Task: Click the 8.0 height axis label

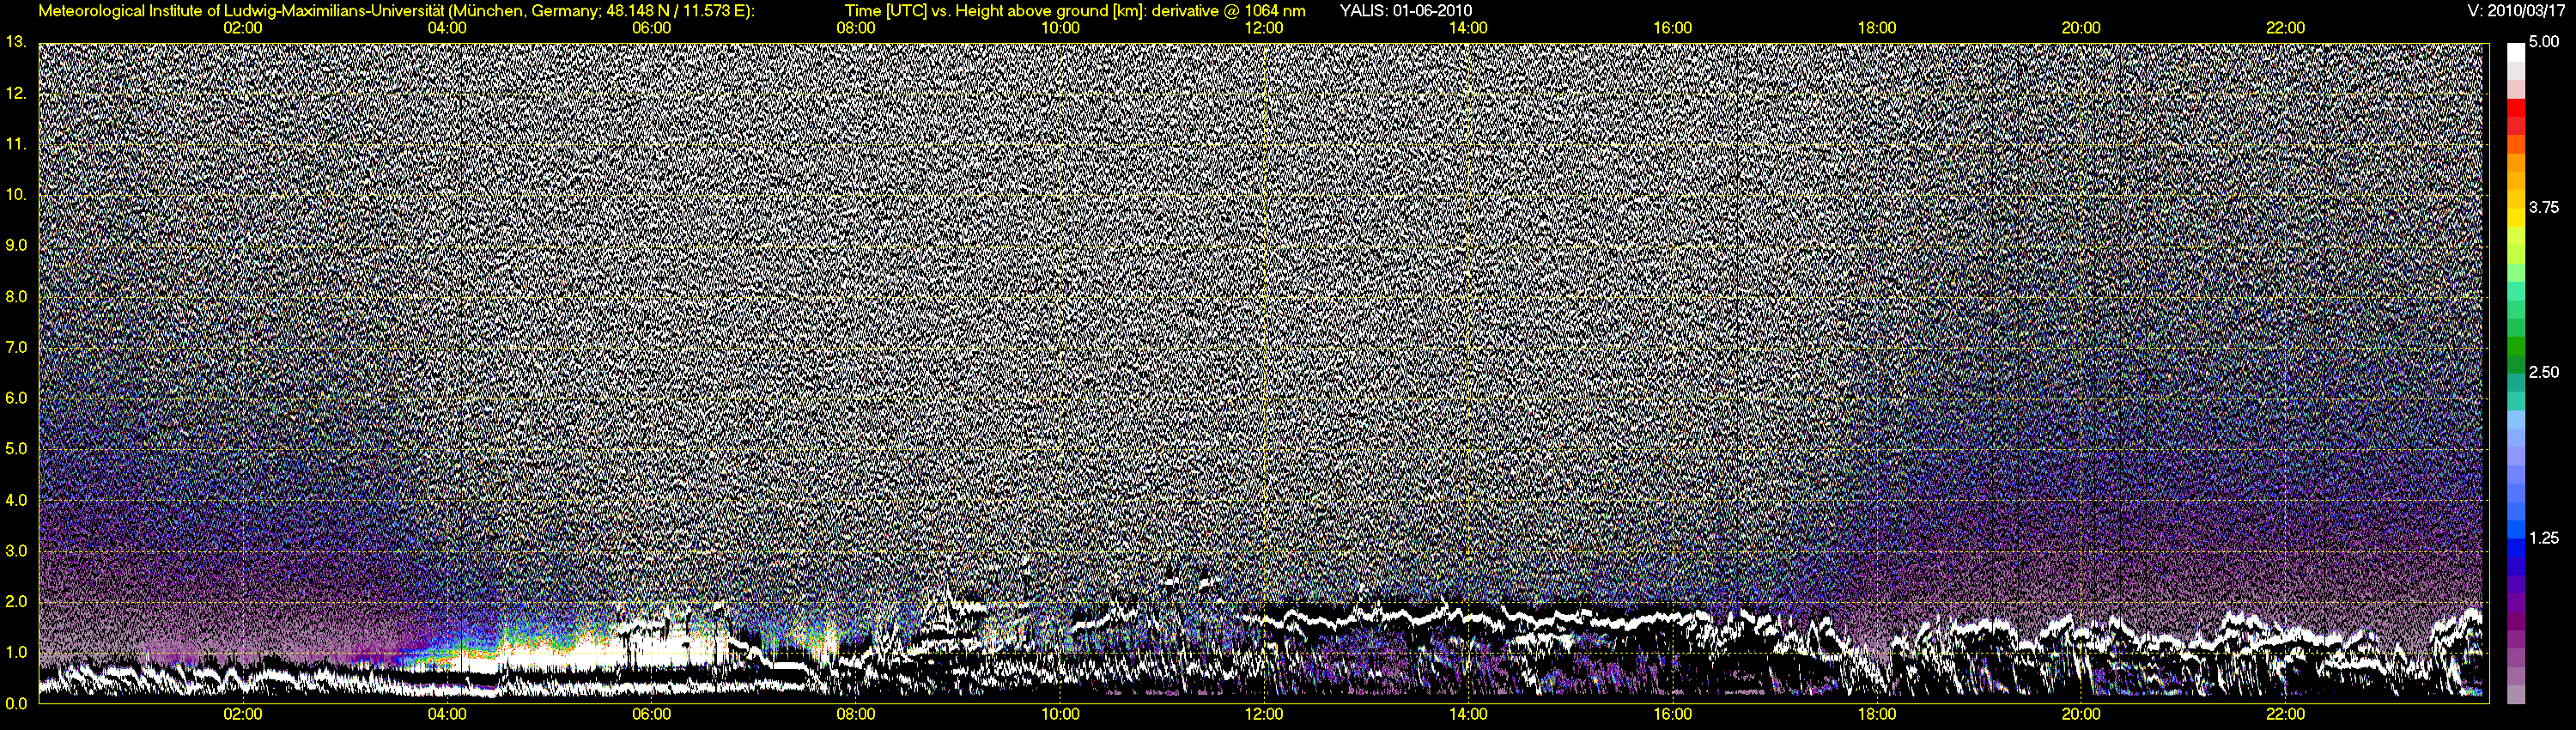Action: coord(16,296)
